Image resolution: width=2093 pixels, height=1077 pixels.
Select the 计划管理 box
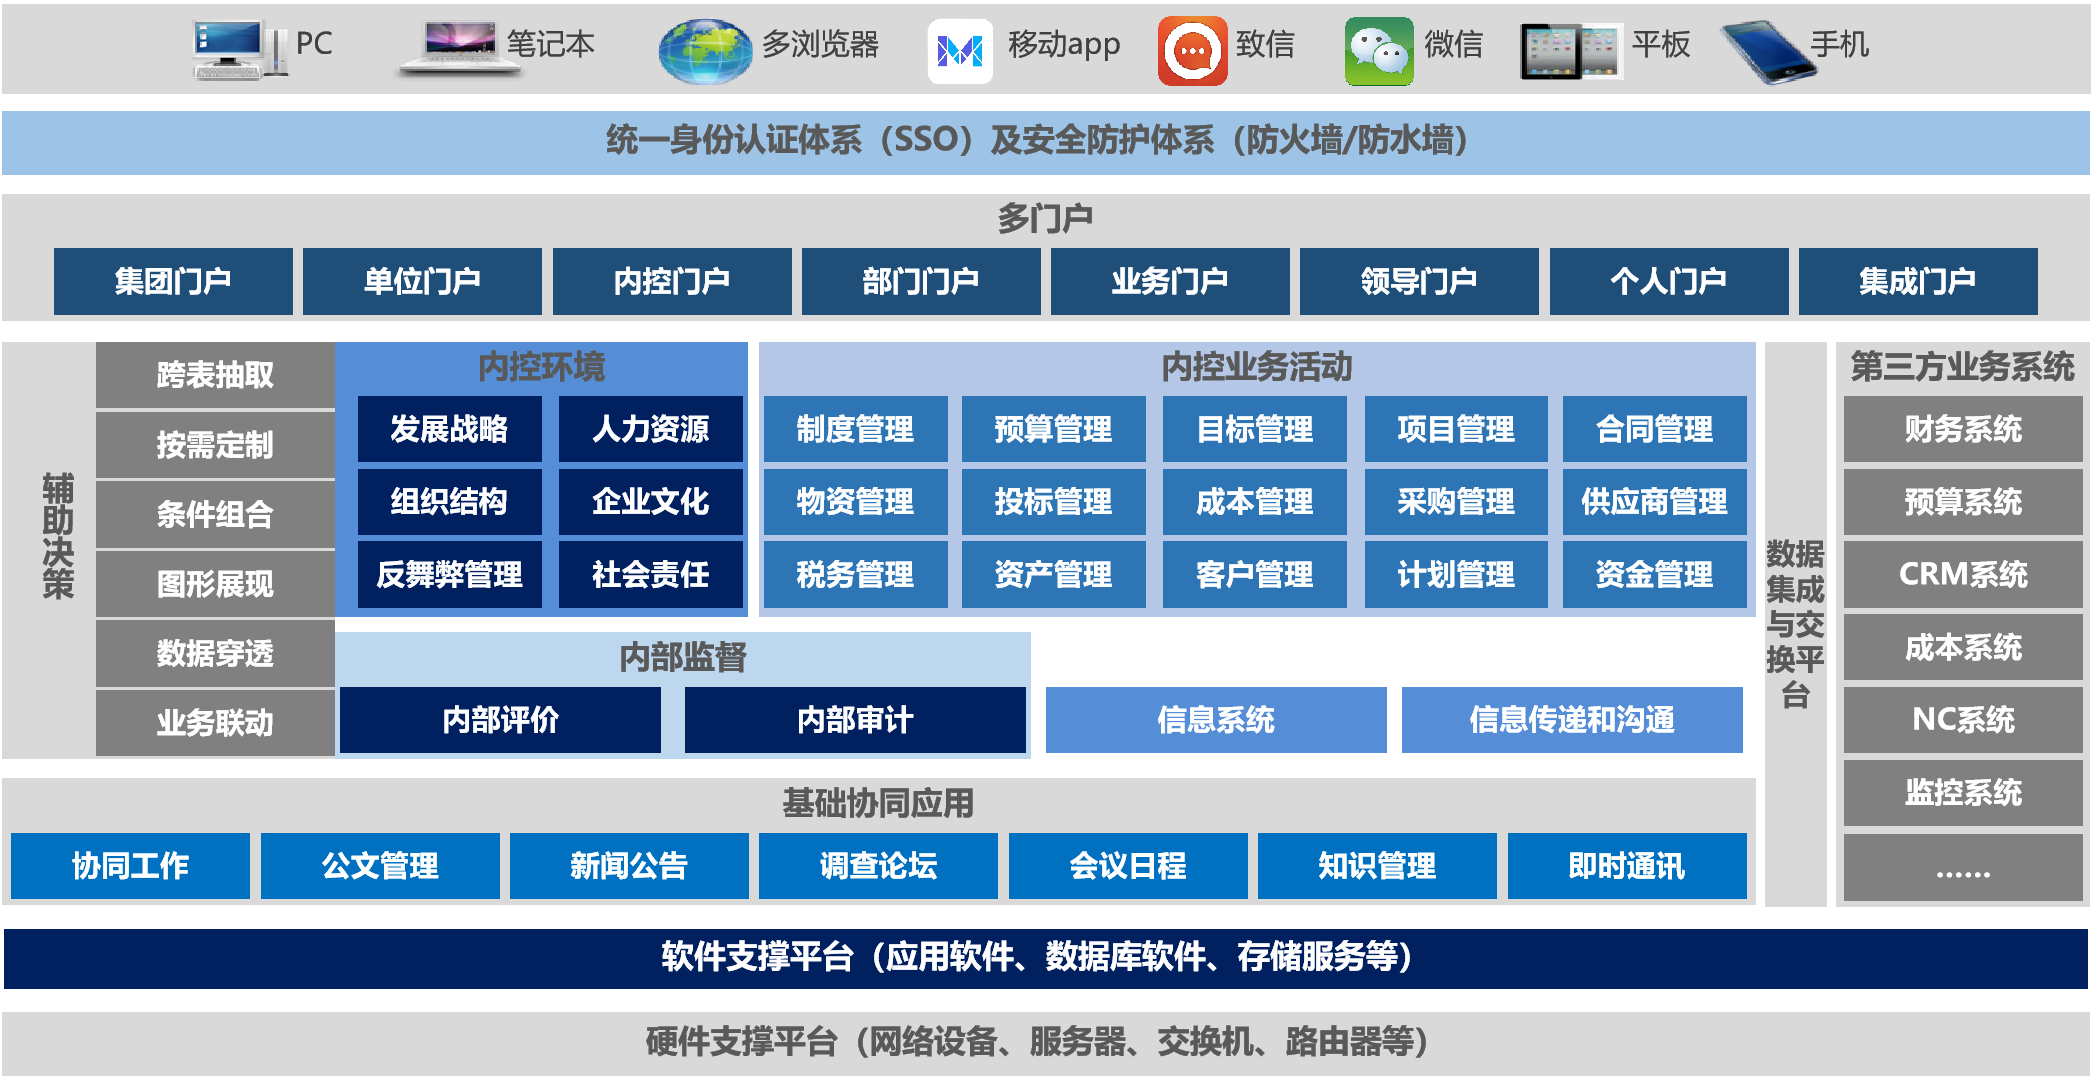[x=1457, y=574]
